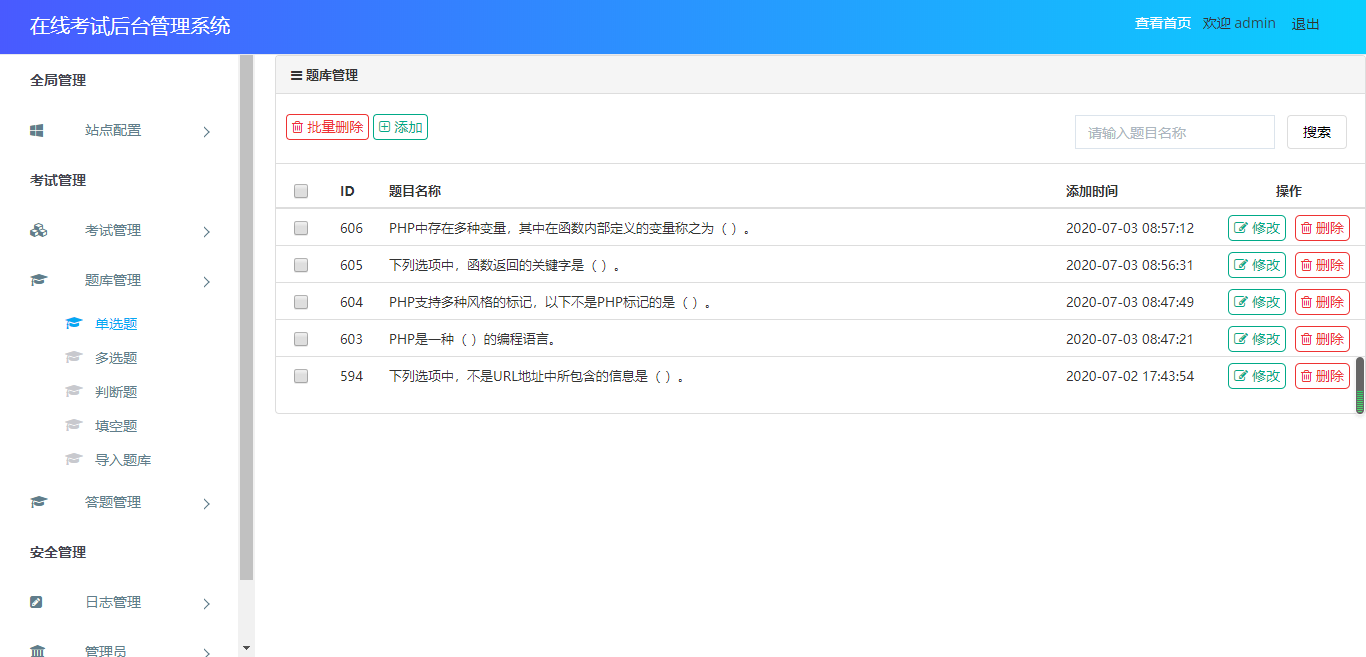This screenshot has height=657, width=1366.
Task: Check the checkbox for question 604
Action: [x=301, y=302]
